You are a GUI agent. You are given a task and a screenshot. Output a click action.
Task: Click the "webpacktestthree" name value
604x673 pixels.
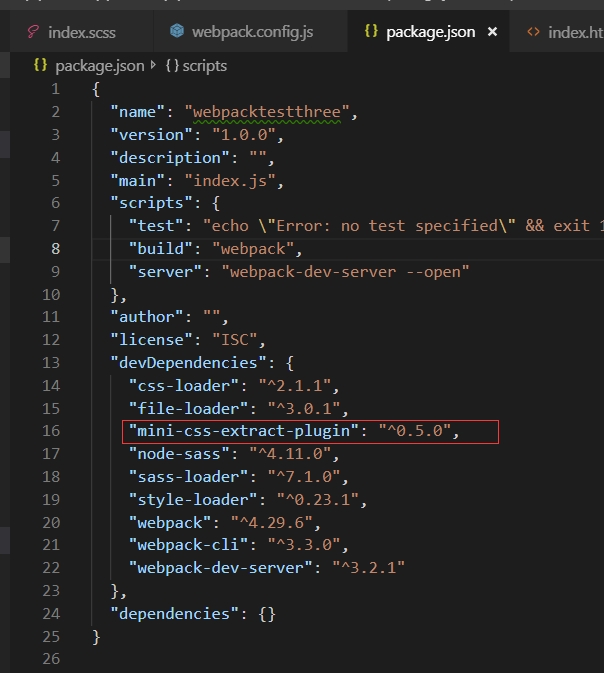(267, 112)
